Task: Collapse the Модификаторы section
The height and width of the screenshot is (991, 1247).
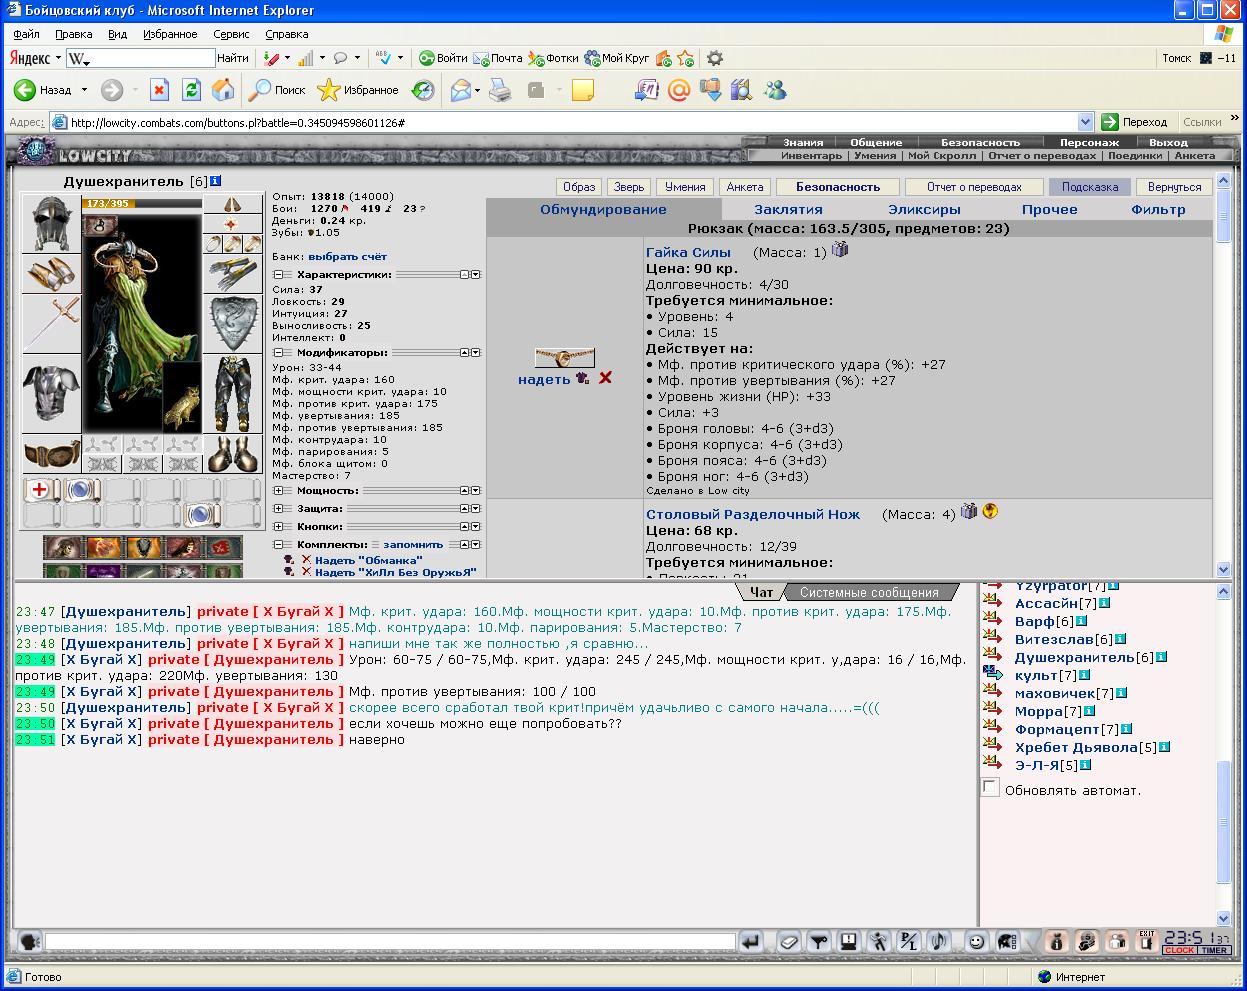Action: 278,353
